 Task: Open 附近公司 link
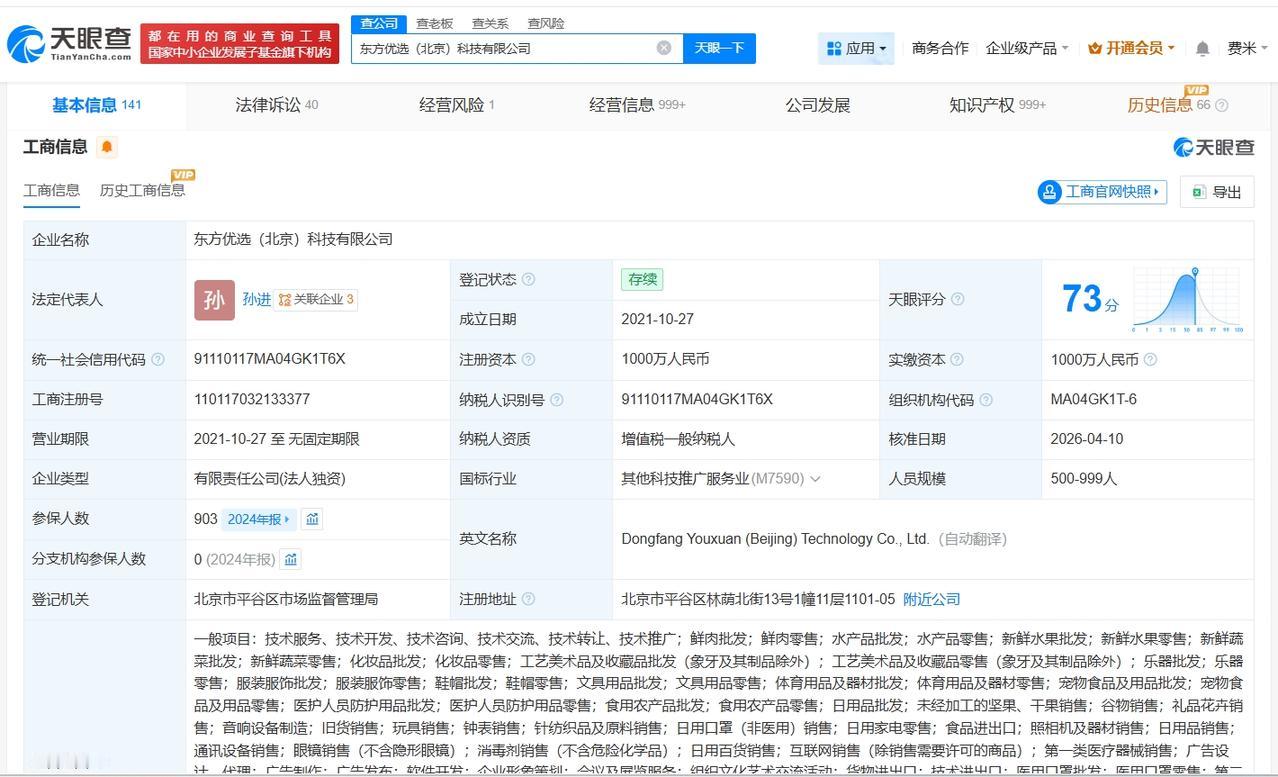pyautogui.click(x=931, y=599)
